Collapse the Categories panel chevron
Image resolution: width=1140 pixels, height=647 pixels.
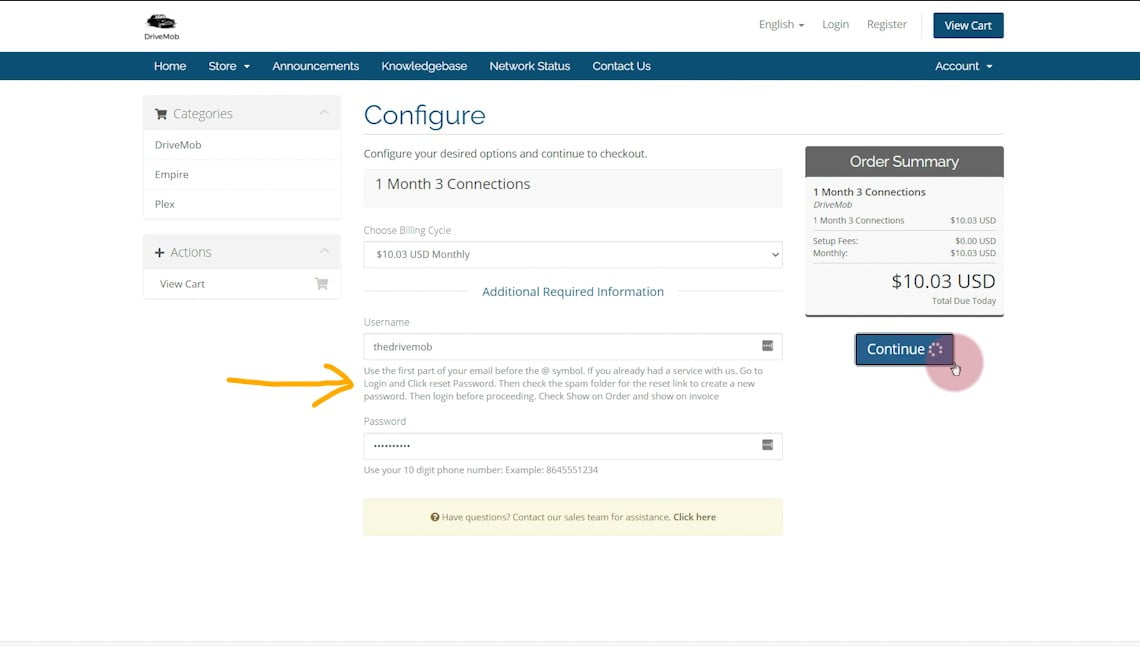[x=324, y=113]
